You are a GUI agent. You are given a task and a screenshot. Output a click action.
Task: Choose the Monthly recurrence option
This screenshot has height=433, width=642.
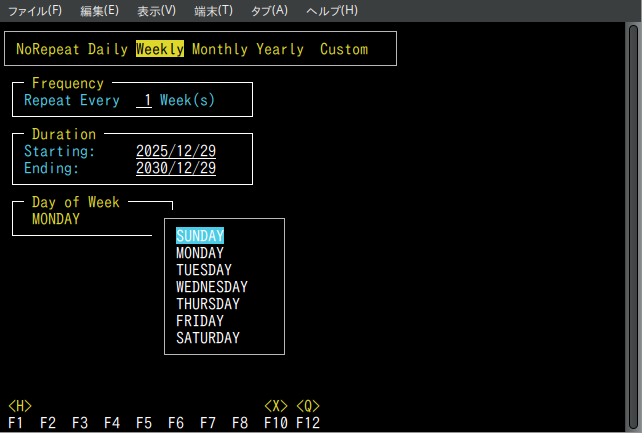(x=220, y=49)
